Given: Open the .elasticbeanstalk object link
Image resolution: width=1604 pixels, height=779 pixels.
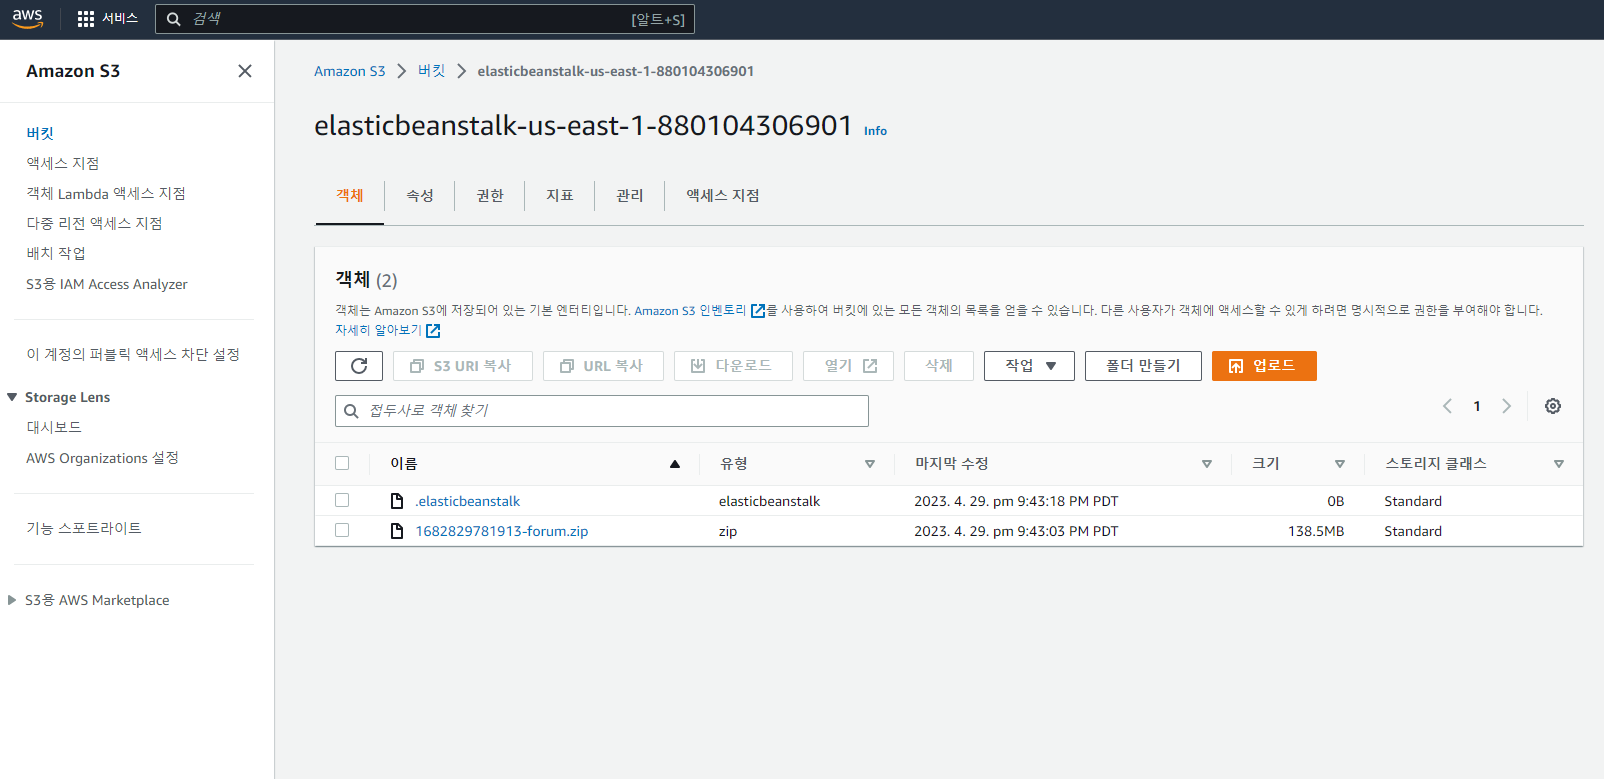Looking at the screenshot, I should 468,501.
